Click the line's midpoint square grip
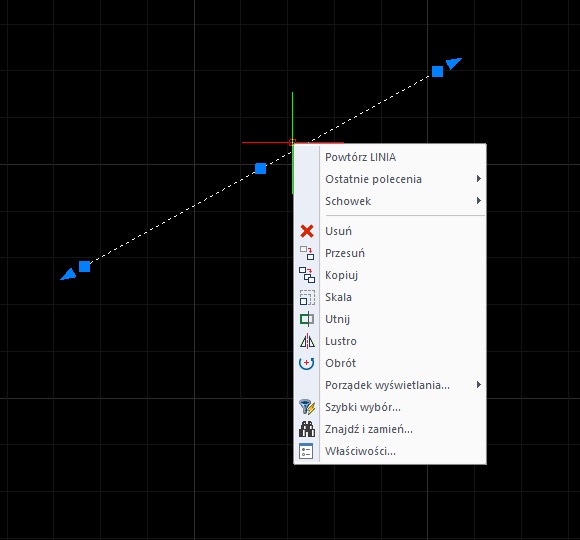Viewport: 580px width, 540px height. click(260, 168)
